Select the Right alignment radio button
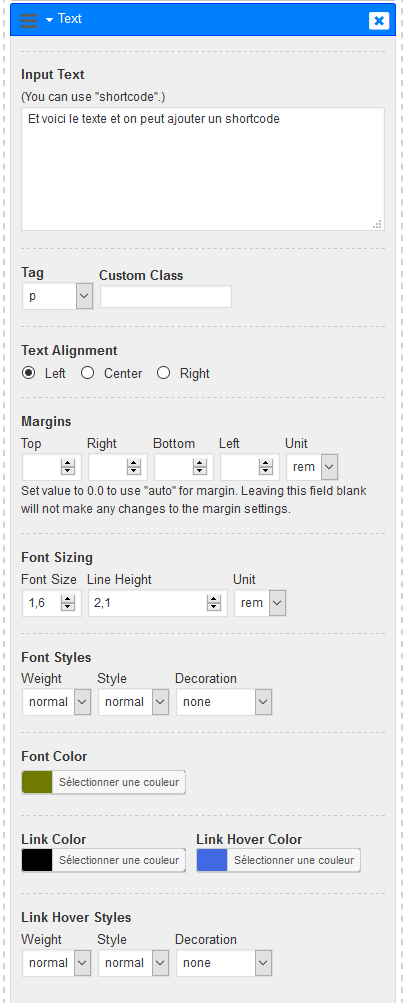 164,373
